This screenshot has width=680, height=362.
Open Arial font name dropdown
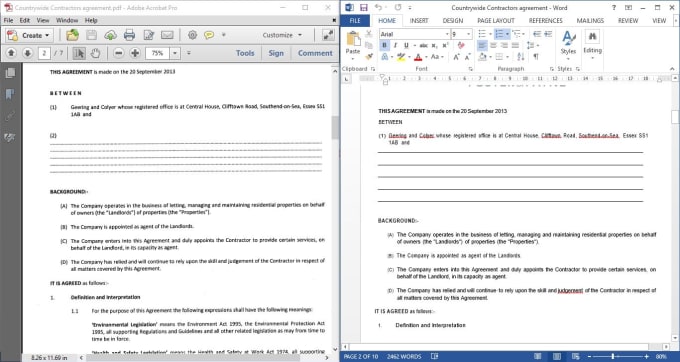coord(447,34)
